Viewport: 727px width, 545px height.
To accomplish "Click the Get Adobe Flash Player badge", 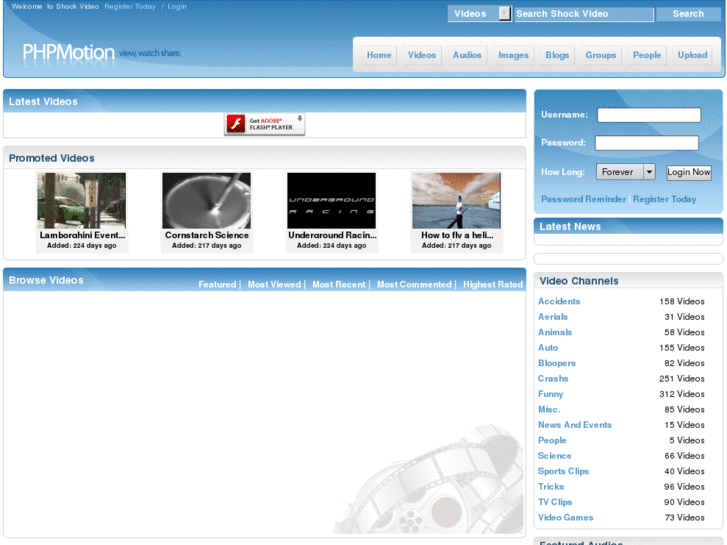I will (264, 124).
